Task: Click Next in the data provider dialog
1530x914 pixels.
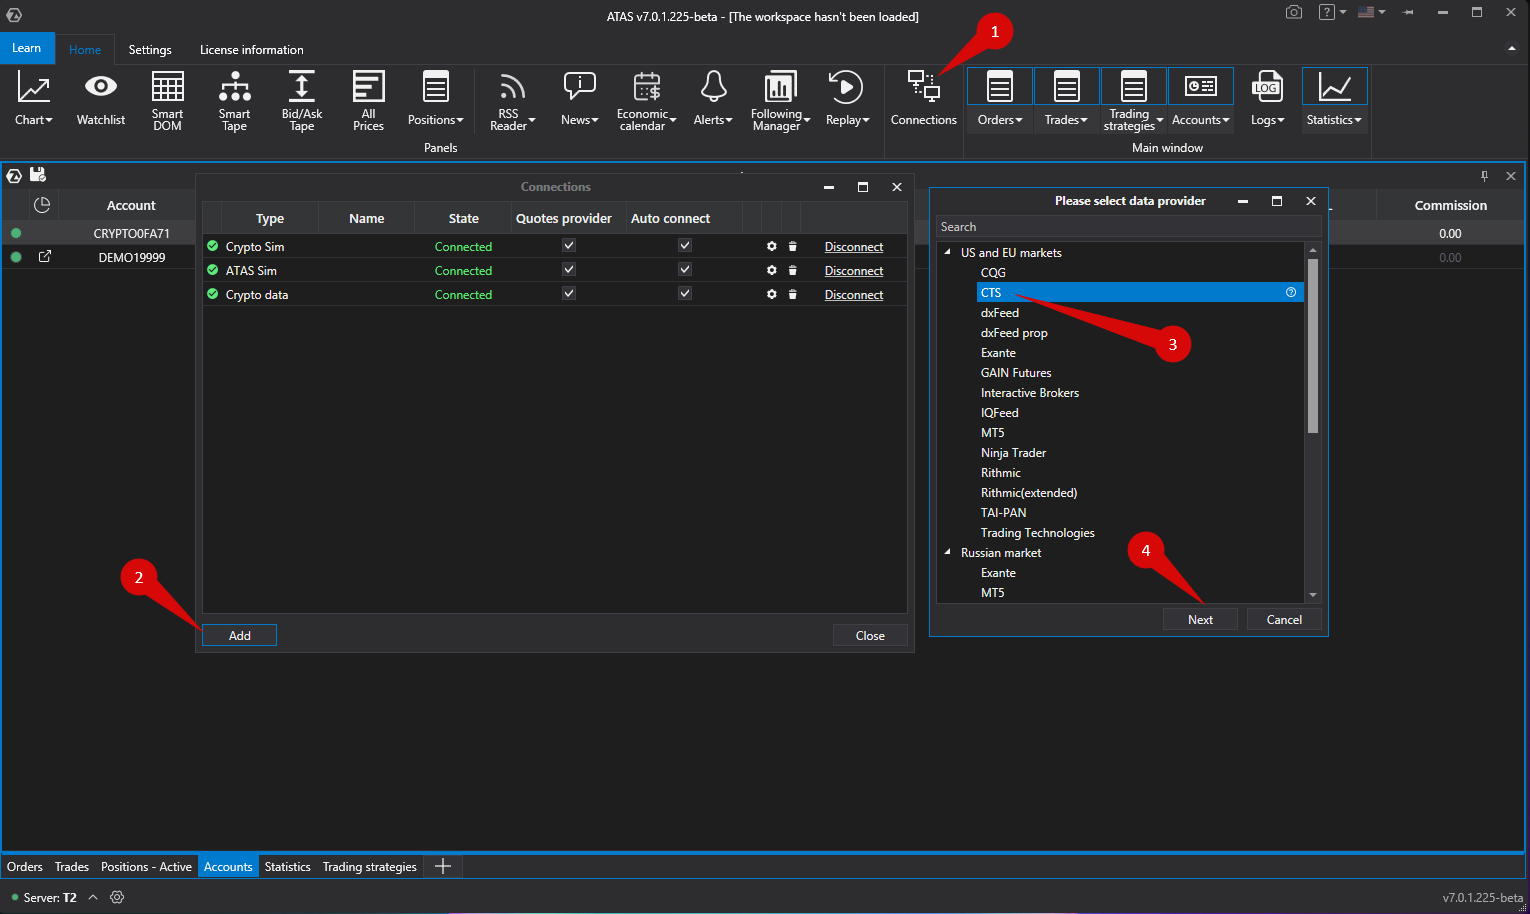Action: coord(1200,619)
